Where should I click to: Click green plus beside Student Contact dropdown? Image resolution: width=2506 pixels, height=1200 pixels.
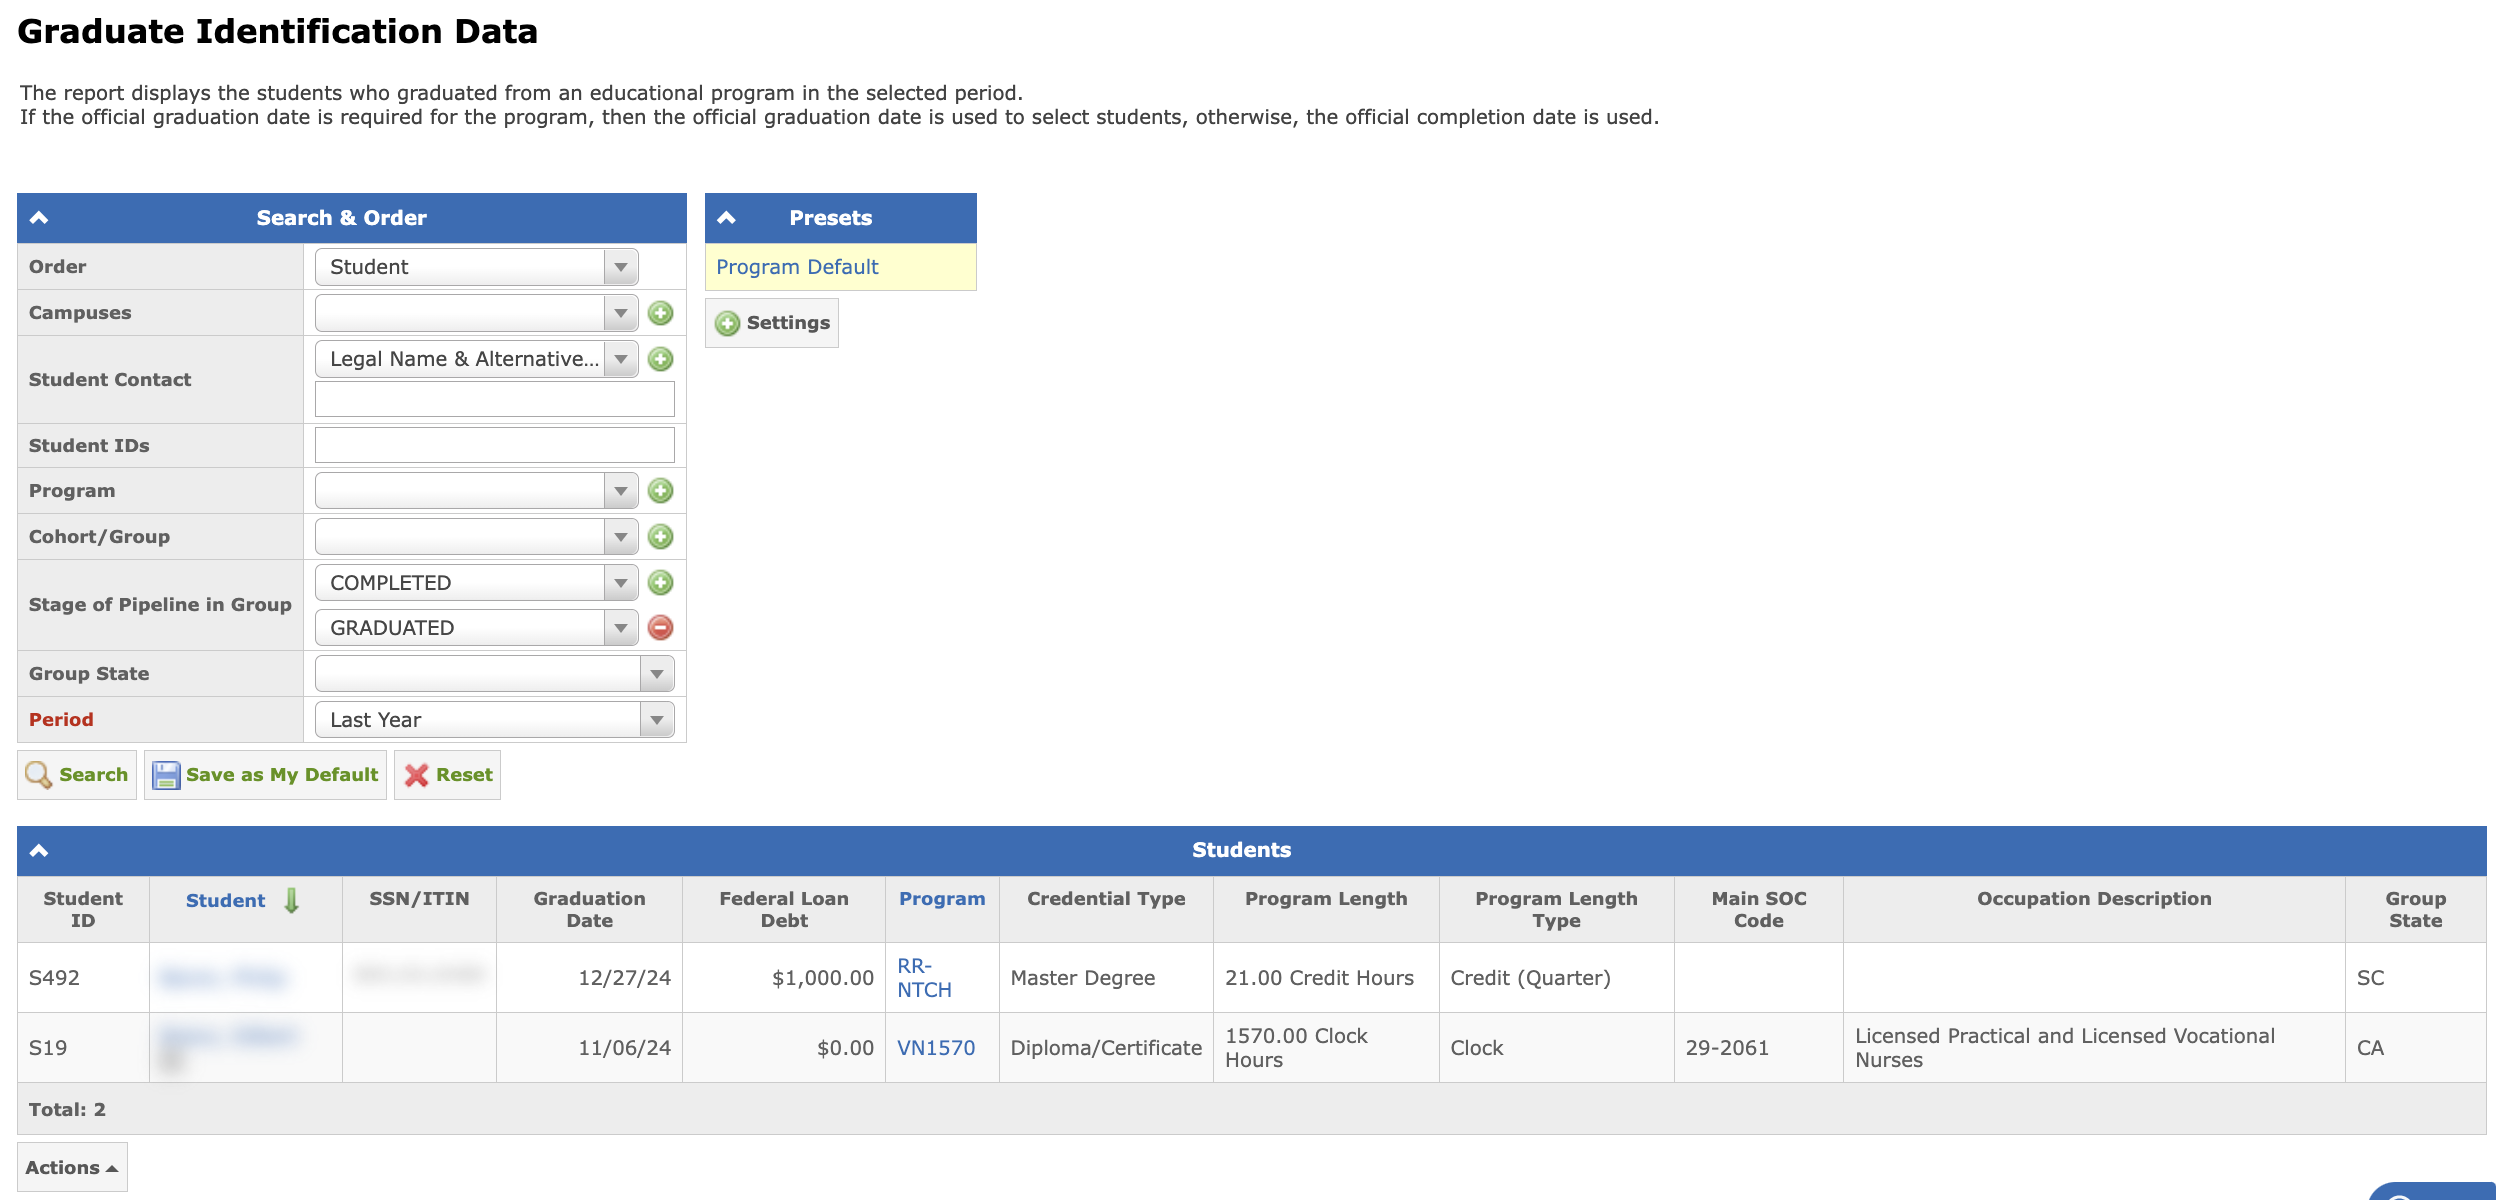[660, 359]
